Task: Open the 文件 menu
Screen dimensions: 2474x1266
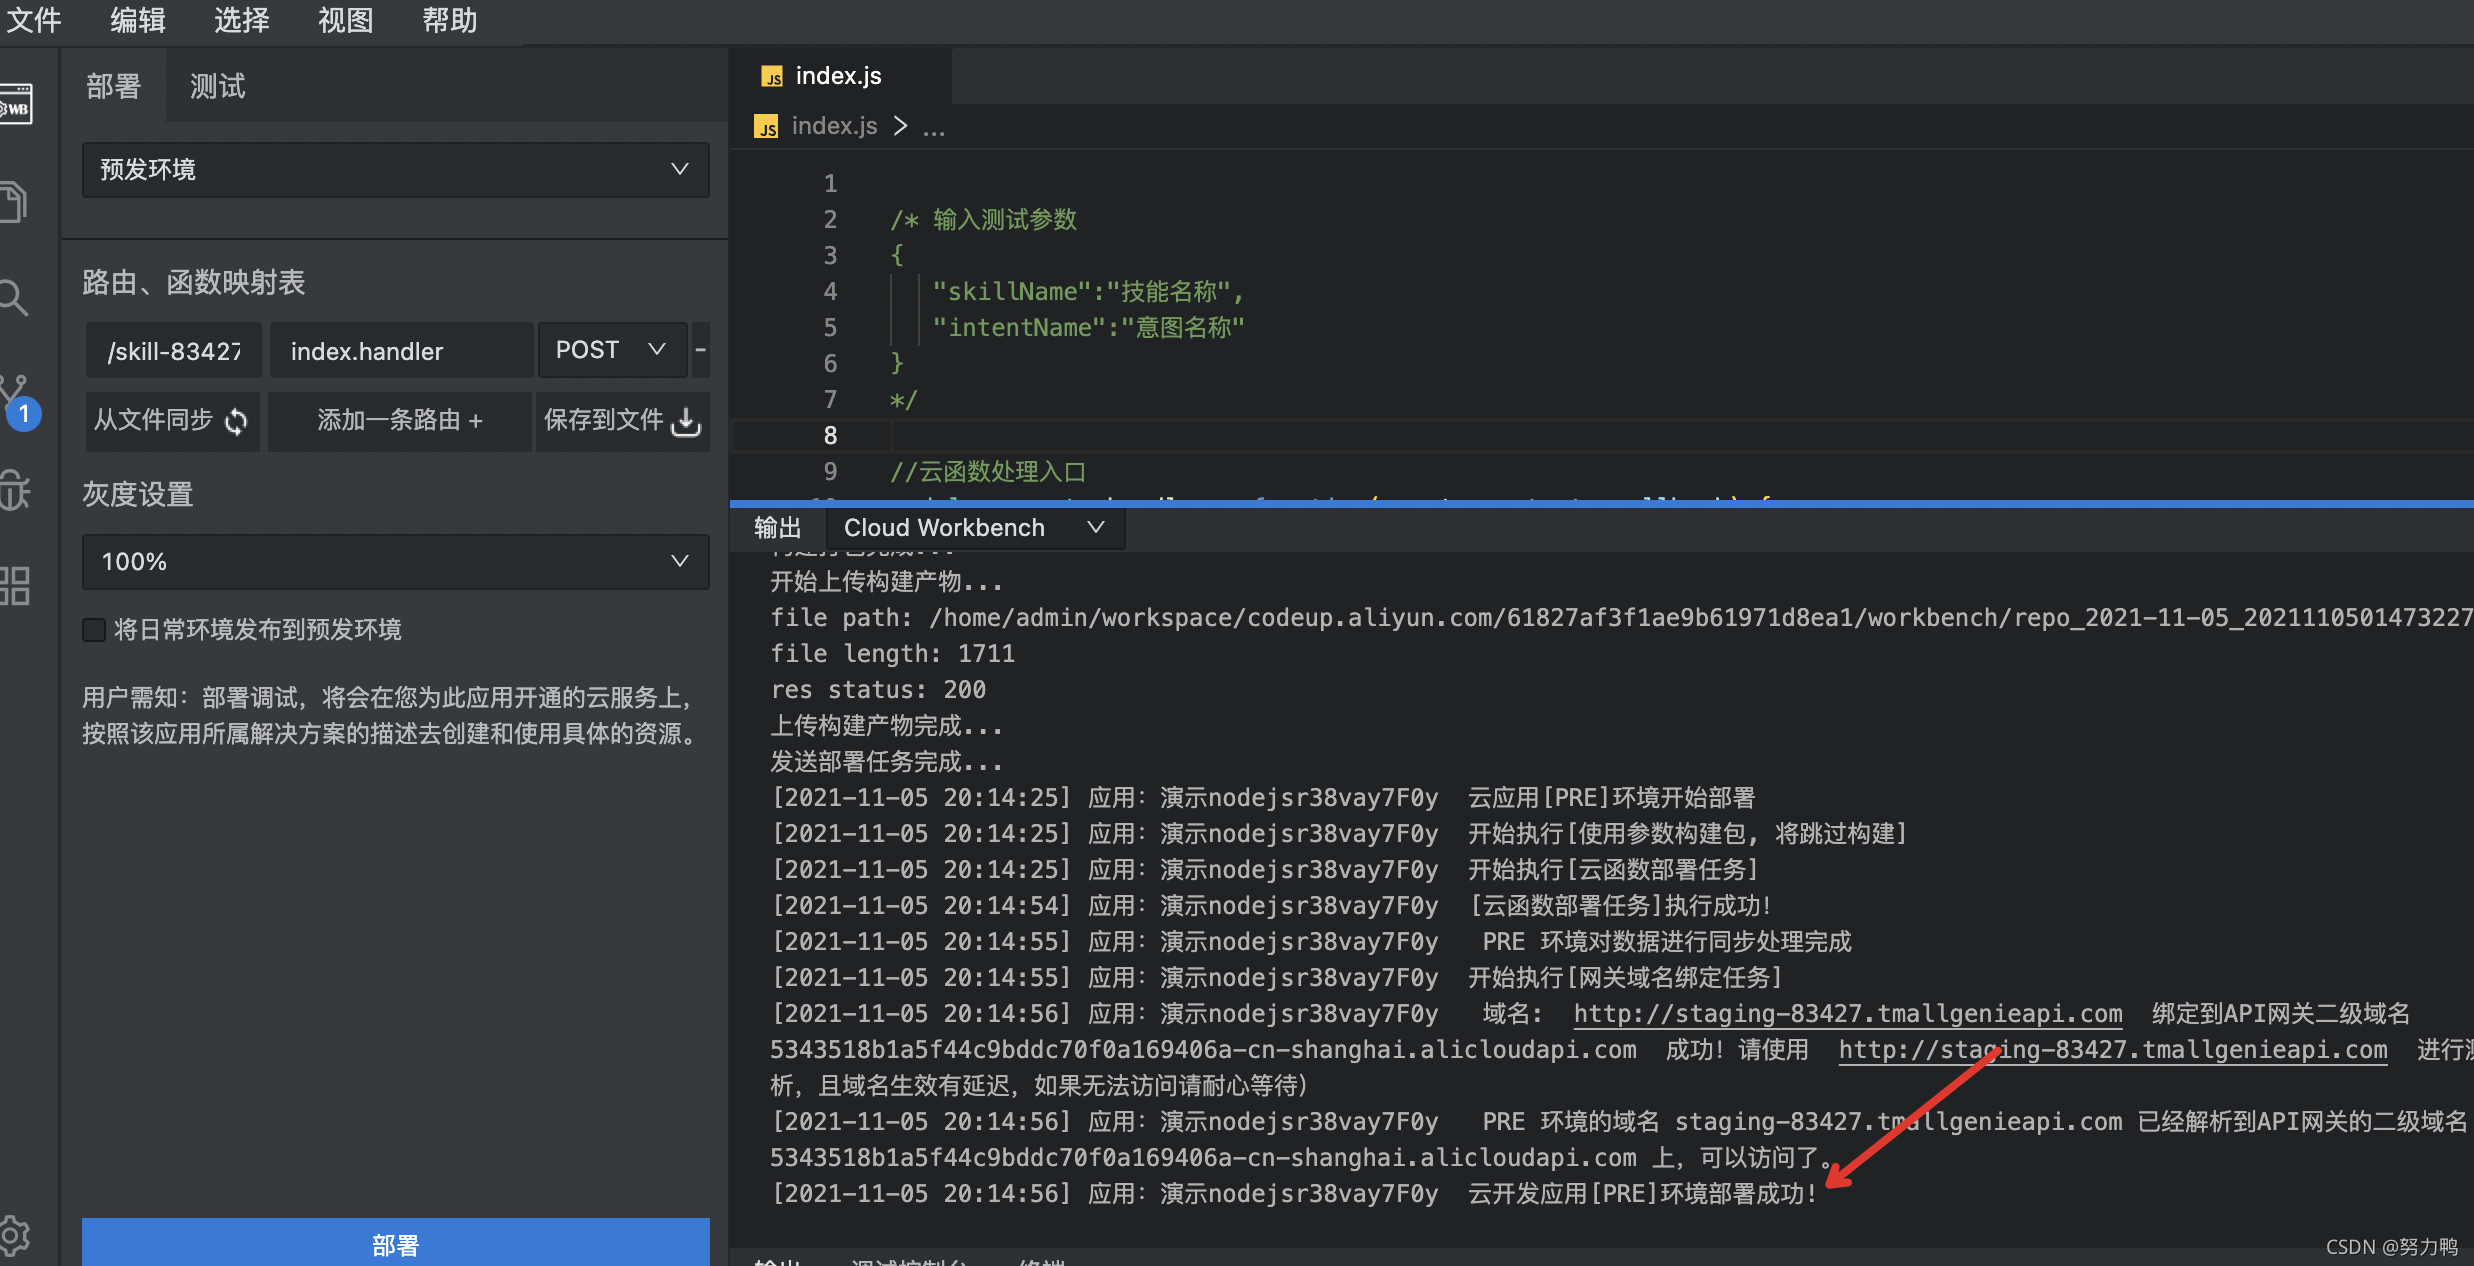Action: [33, 20]
